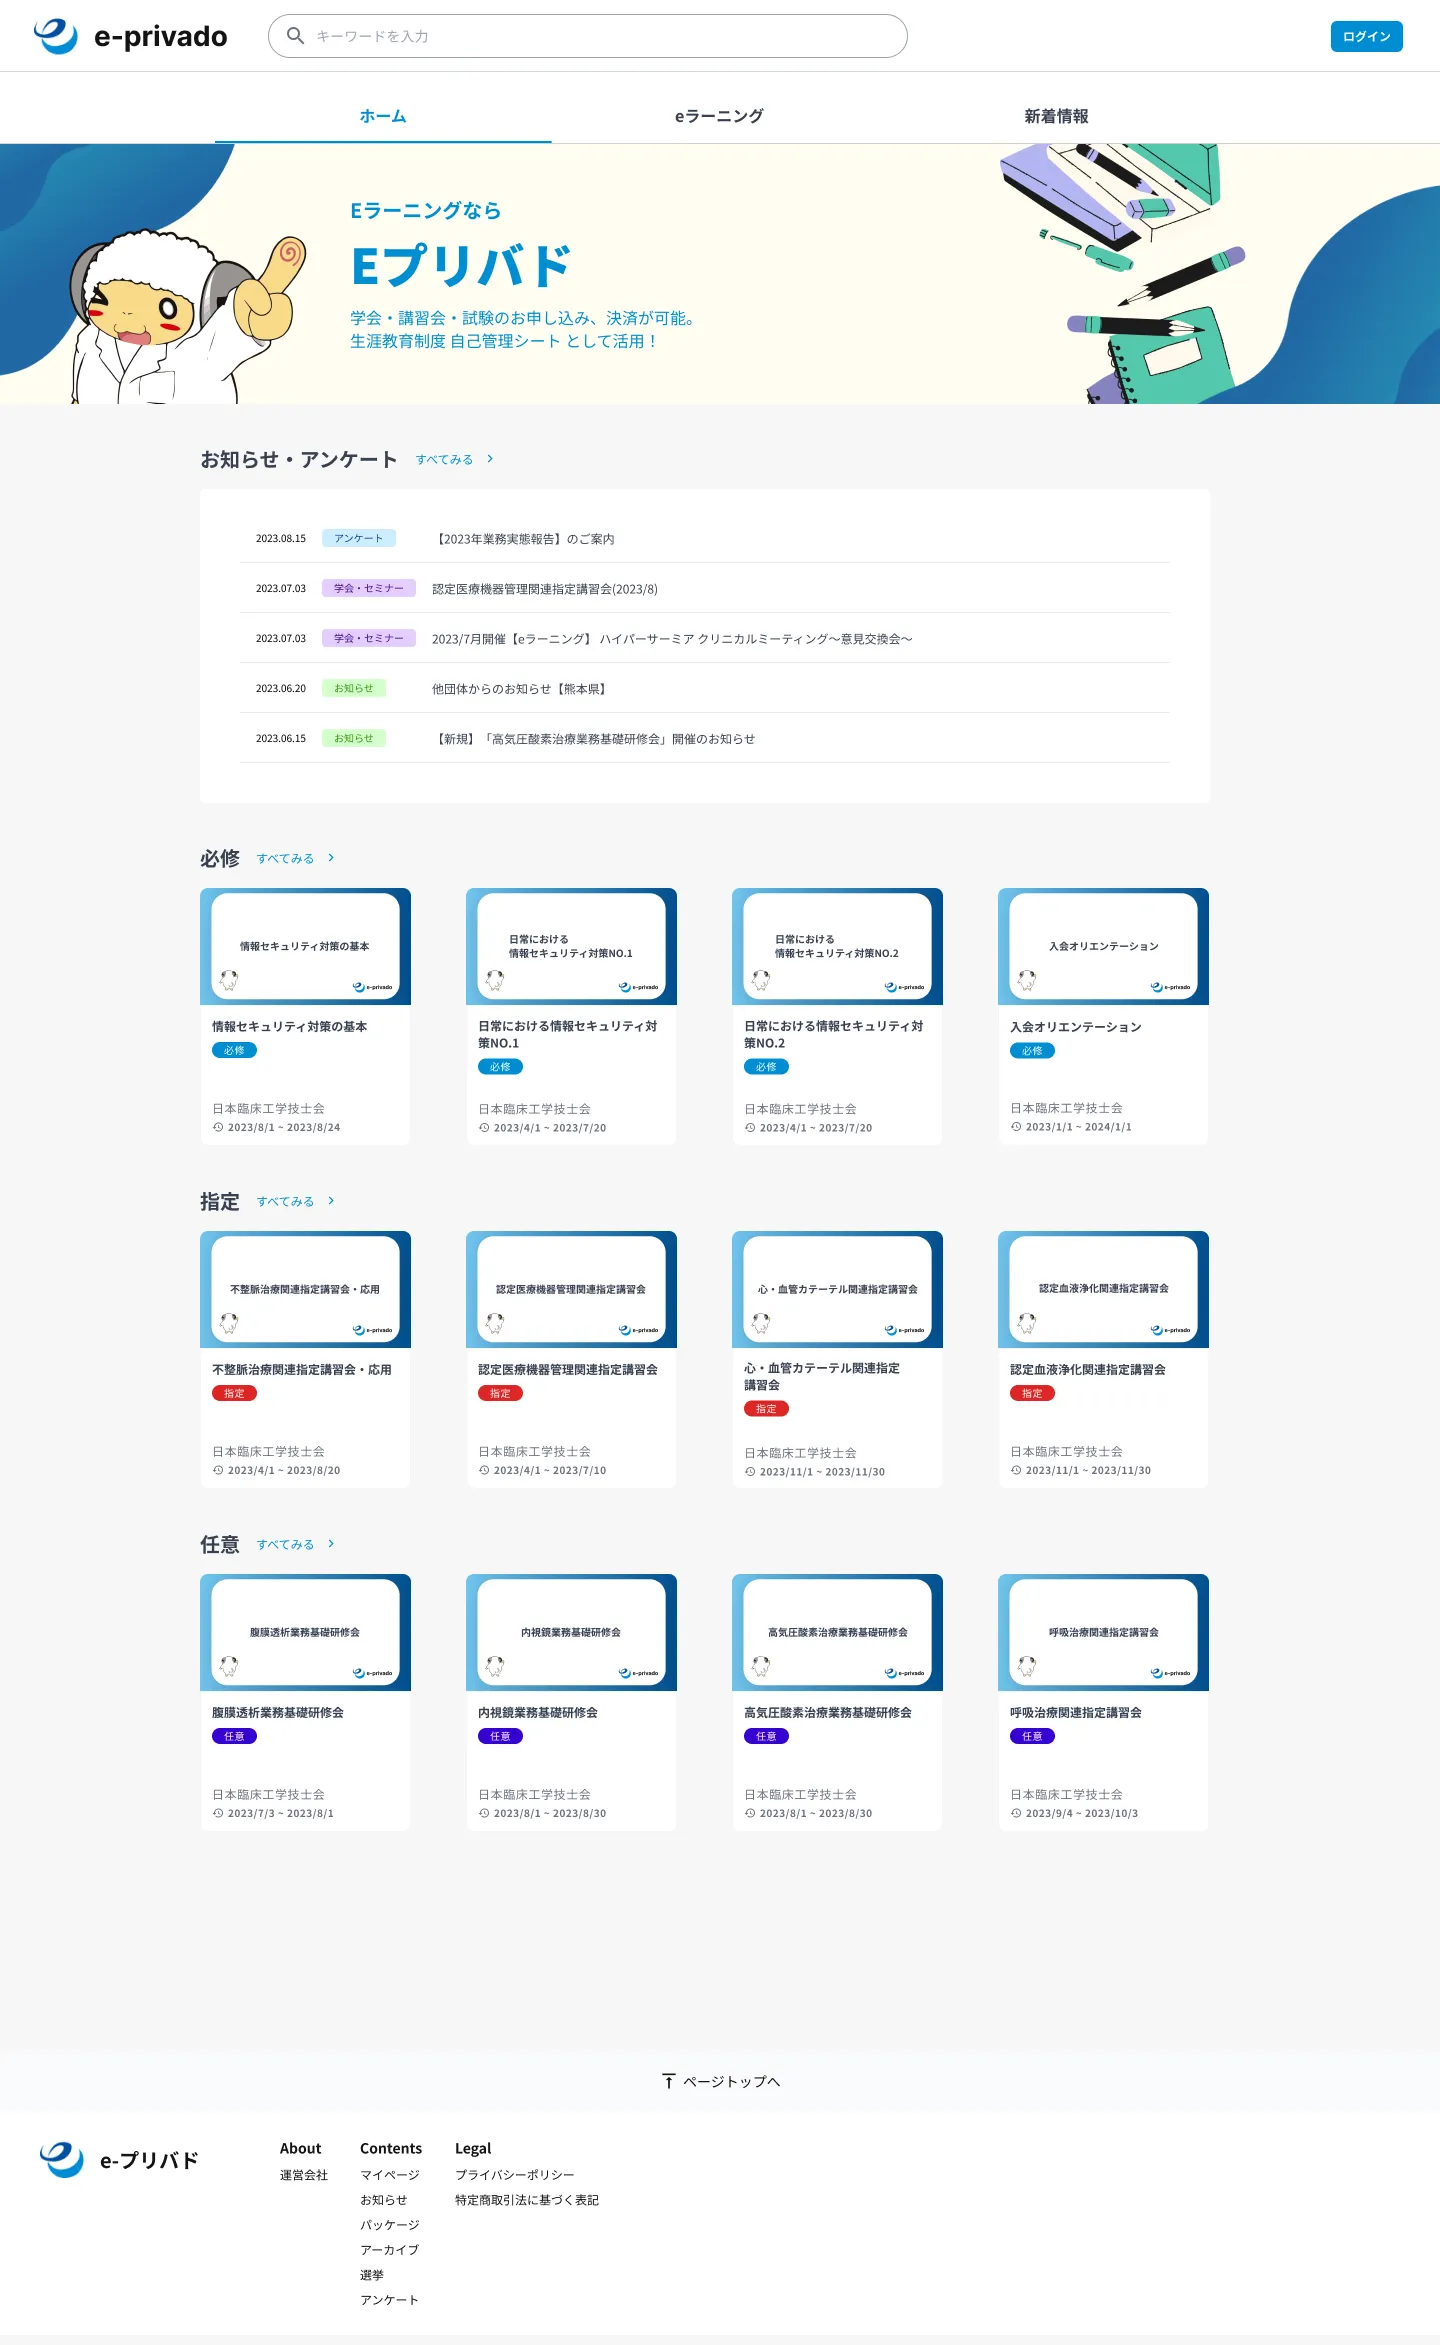Click the search magnifier icon

(295, 36)
